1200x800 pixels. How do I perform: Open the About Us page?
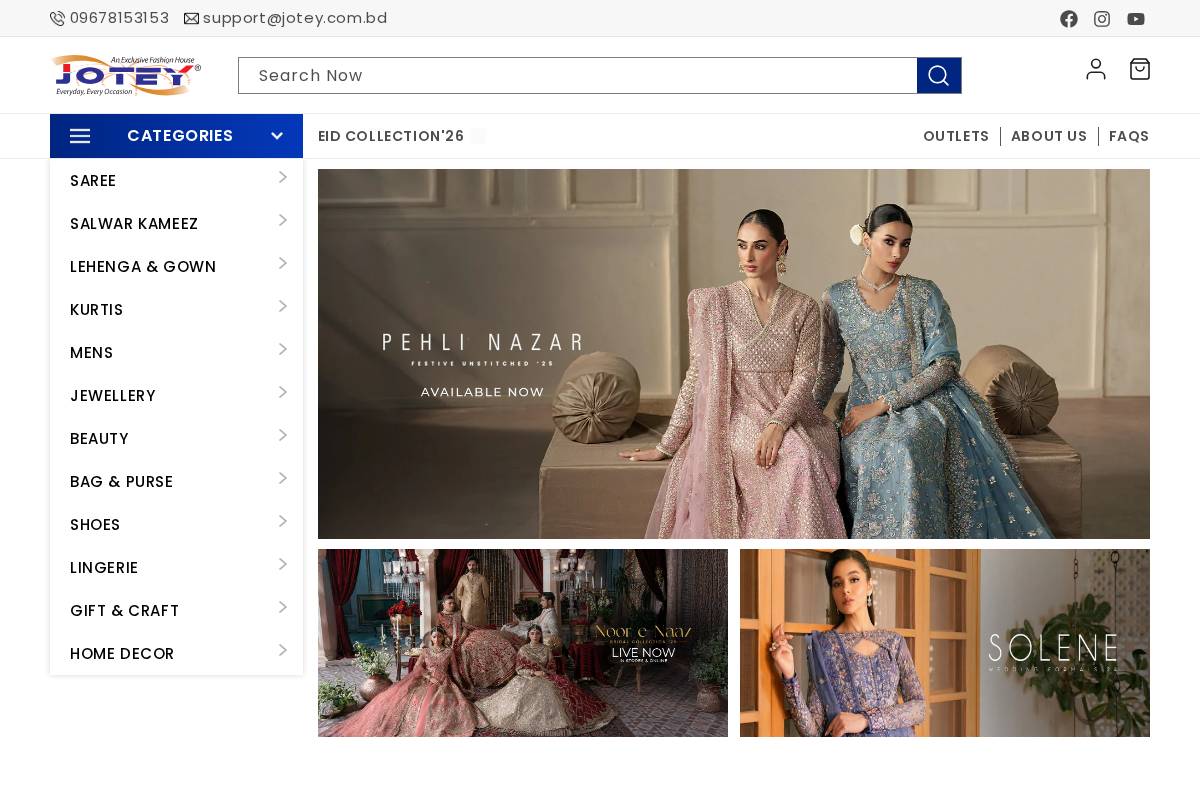coord(1049,136)
